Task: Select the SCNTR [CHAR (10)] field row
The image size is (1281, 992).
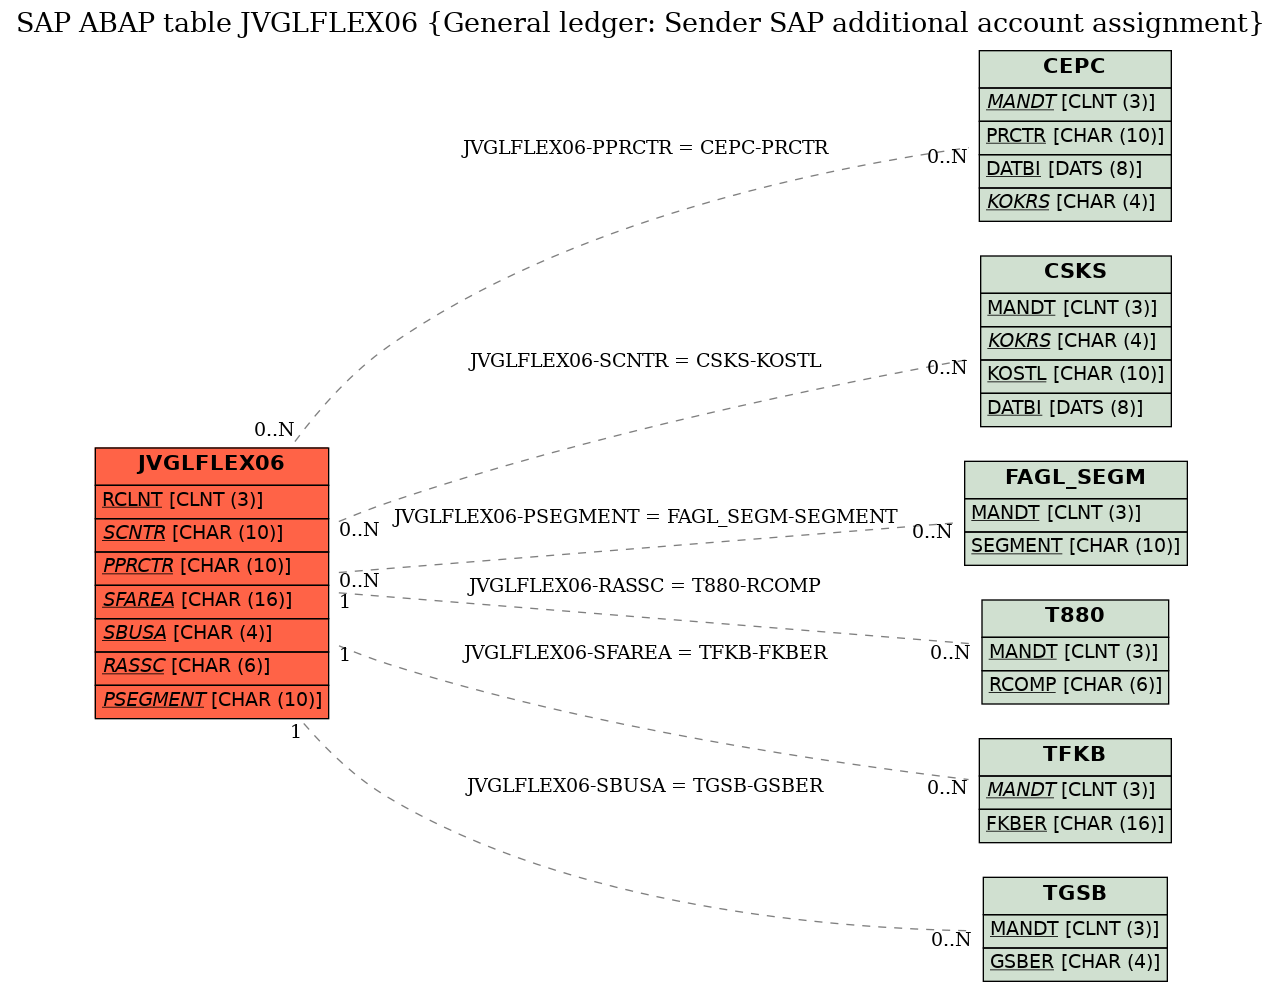Action: [212, 534]
